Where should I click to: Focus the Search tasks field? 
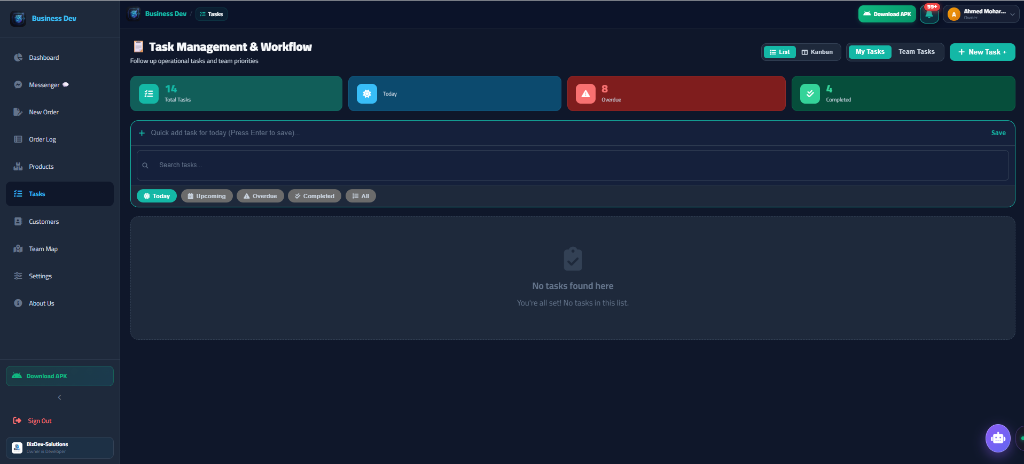[573, 165]
